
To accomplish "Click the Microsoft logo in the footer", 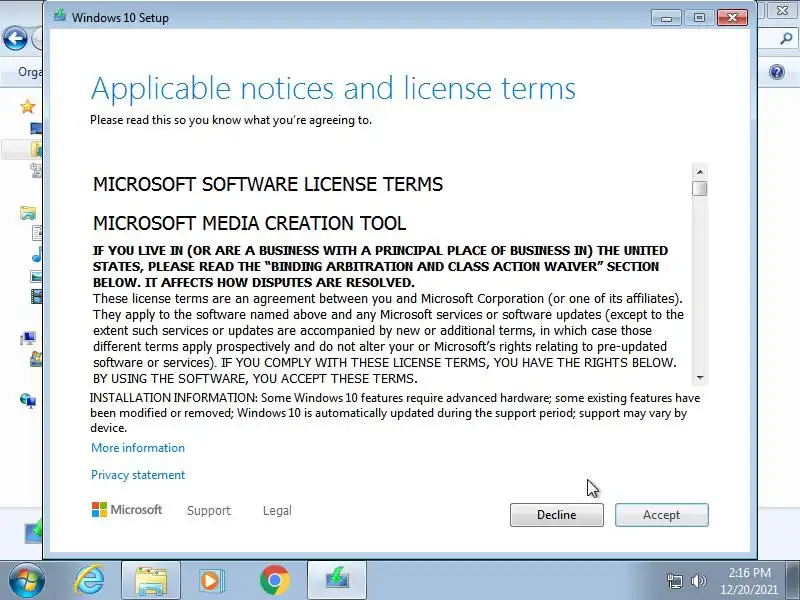I will [x=127, y=510].
